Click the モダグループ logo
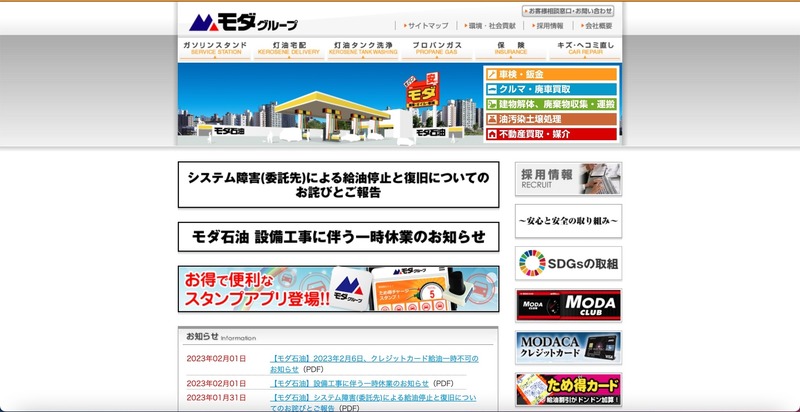 click(x=243, y=22)
